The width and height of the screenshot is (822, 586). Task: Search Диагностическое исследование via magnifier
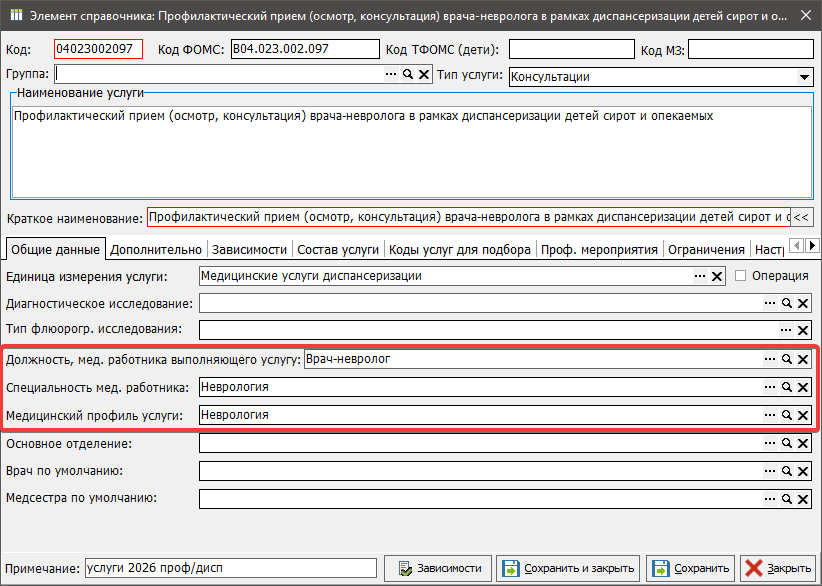coord(786,303)
